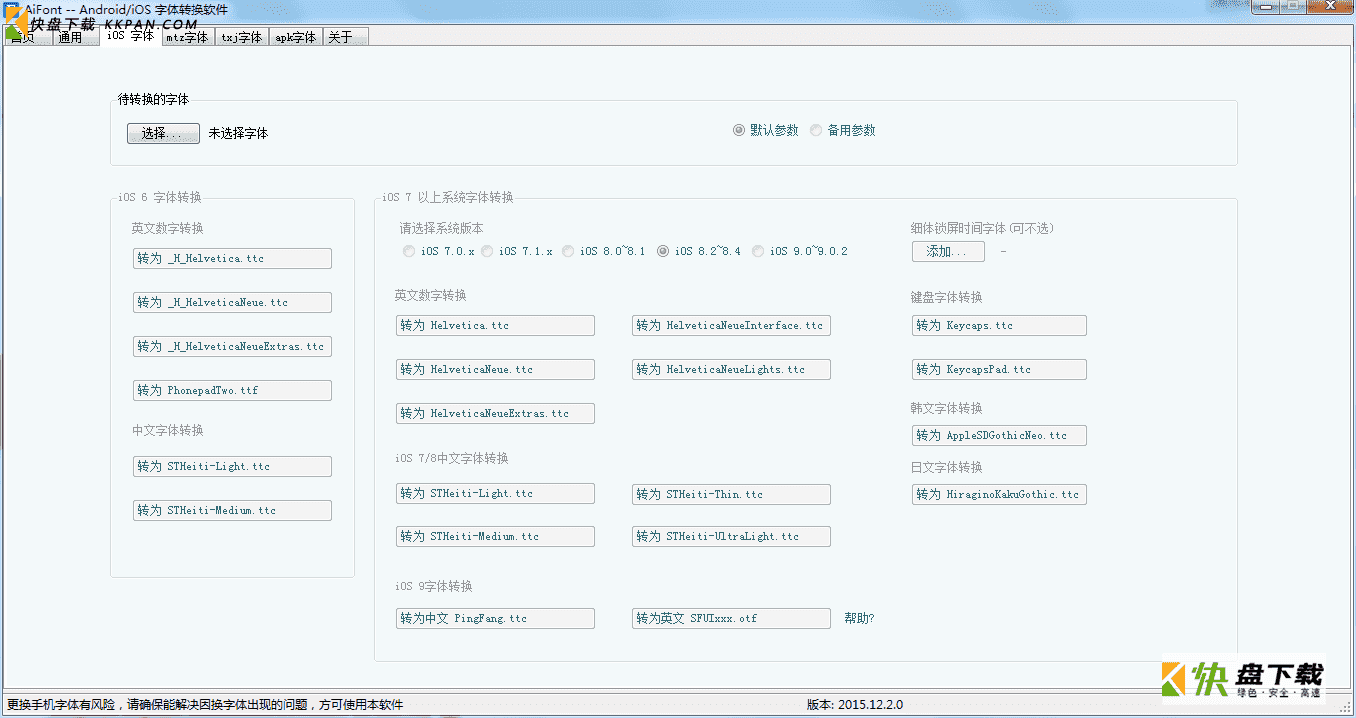Viewport: 1356px width, 718px height.
Task: Click the 版本: 2015.12.2.0 status text
Action: (x=855, y=704)
